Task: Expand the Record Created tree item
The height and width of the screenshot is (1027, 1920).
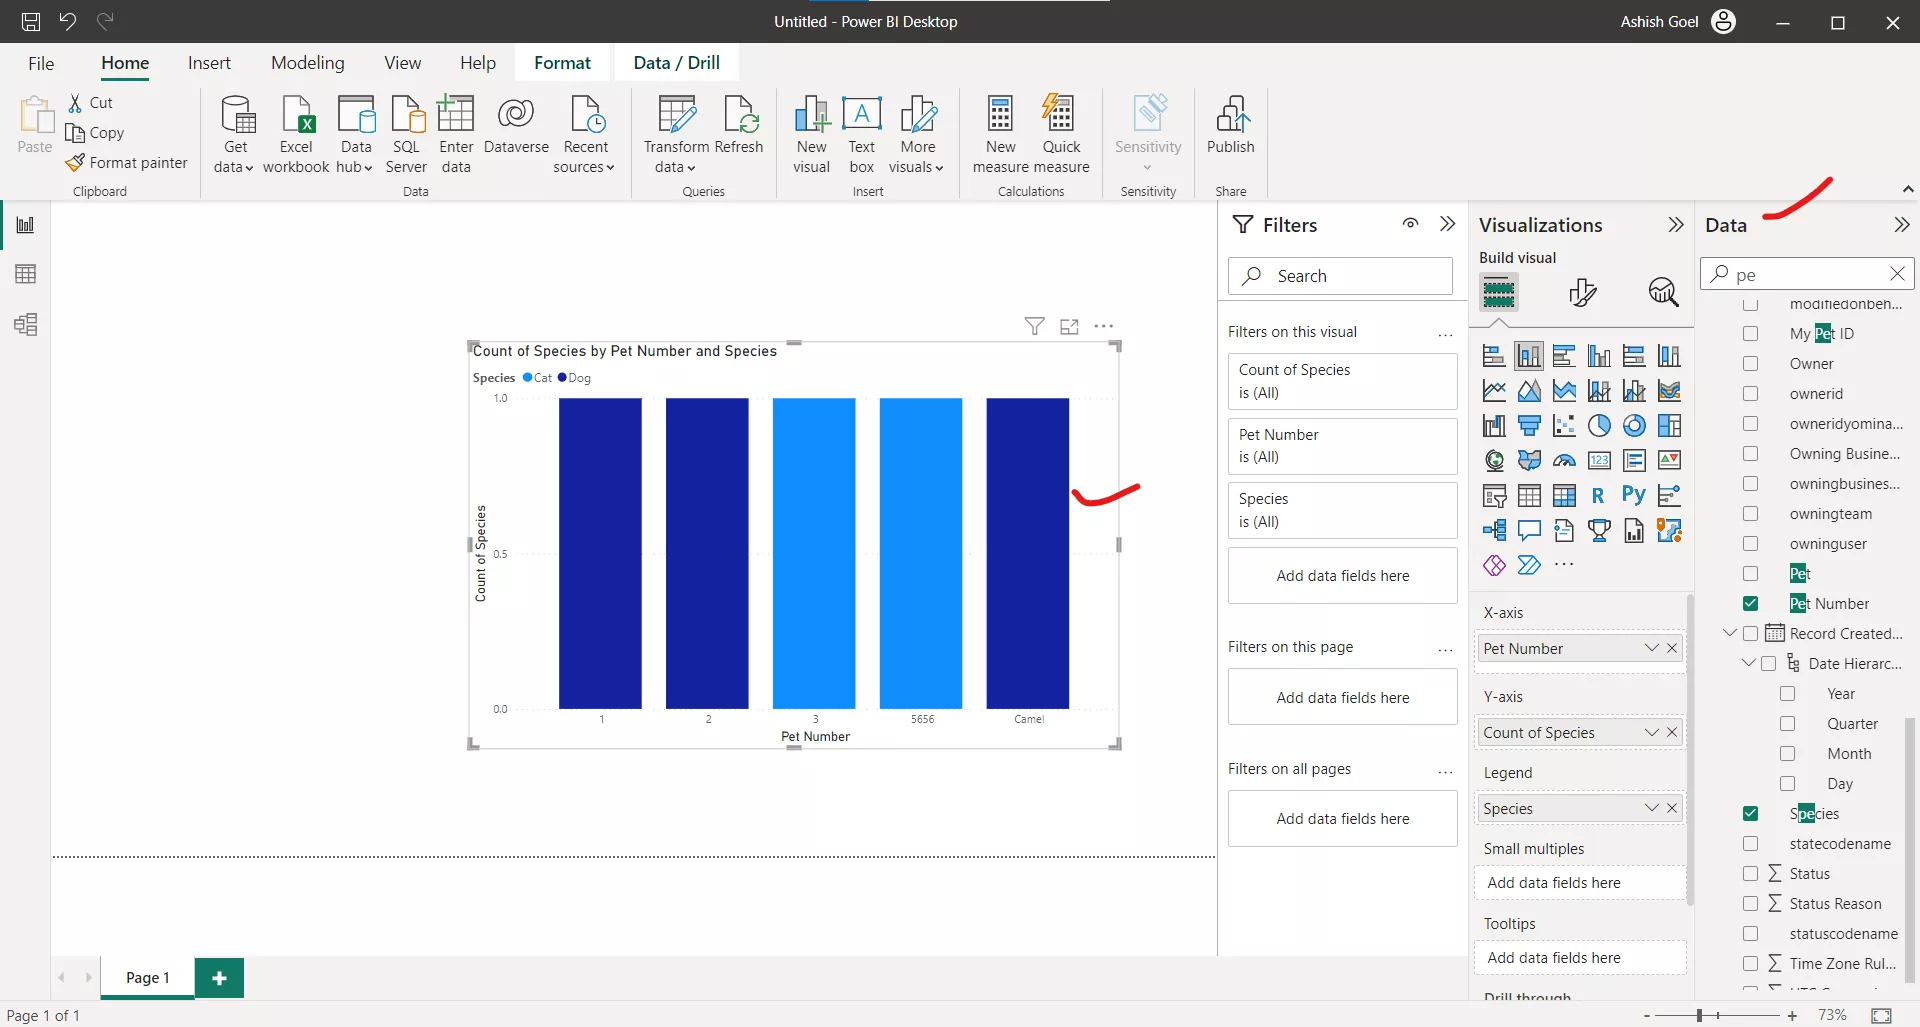Action: tap(1729, 632)
